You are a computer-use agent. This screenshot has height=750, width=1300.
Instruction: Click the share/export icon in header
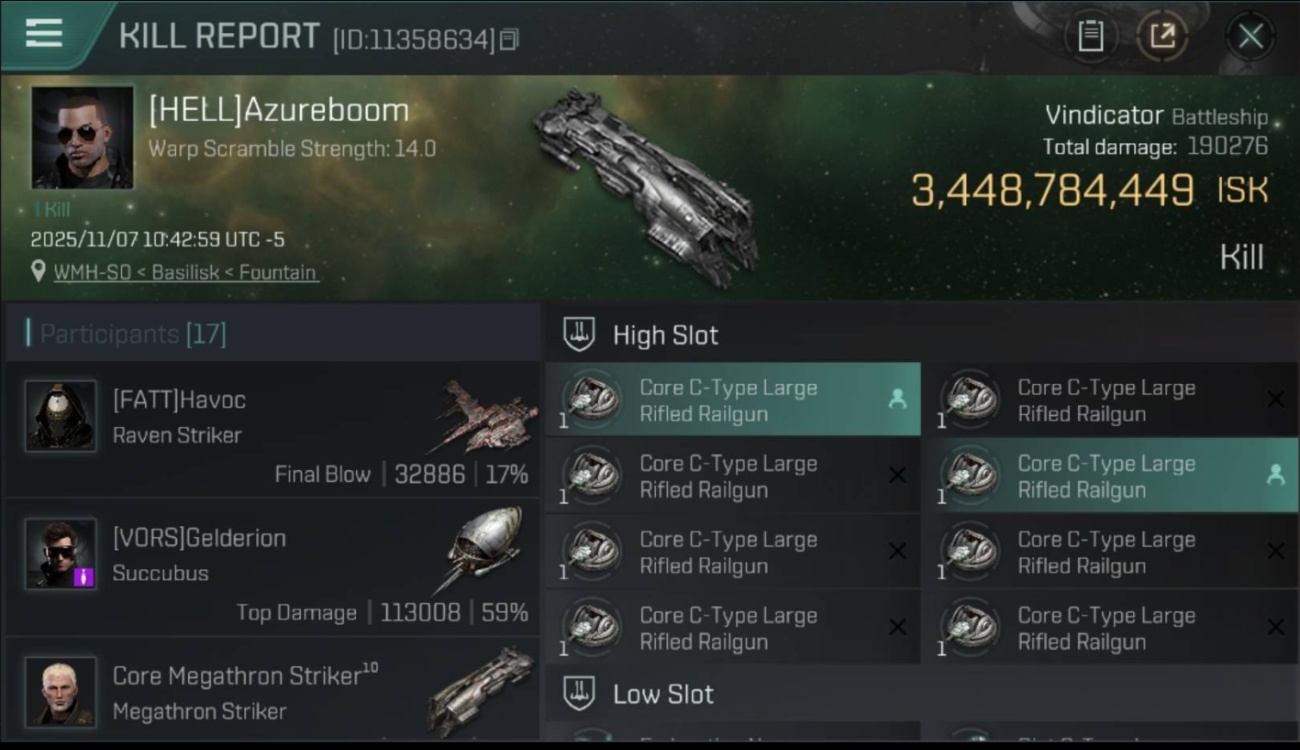(1162, 37)
